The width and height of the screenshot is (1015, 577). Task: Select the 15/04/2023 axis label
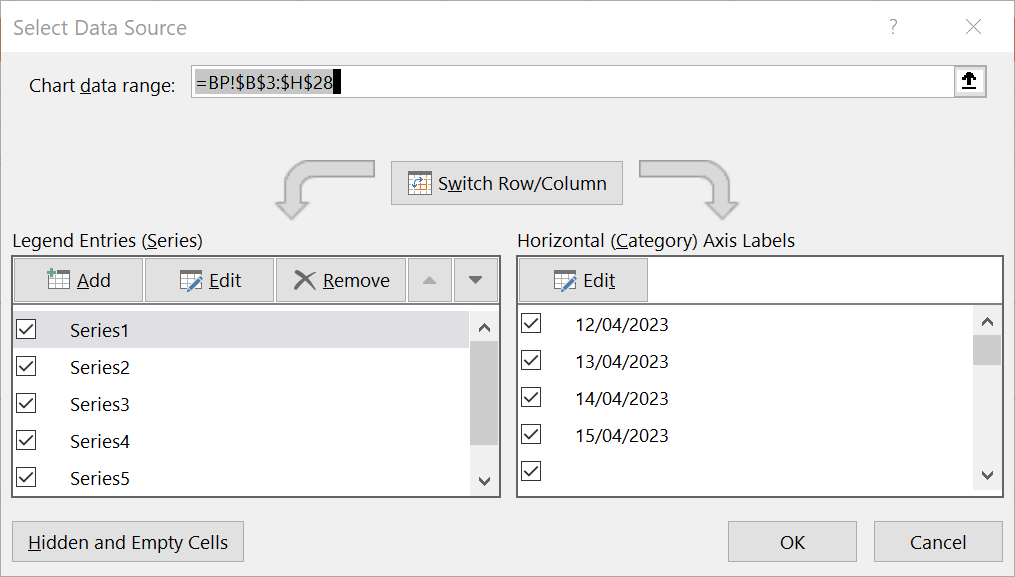(622, 435)
